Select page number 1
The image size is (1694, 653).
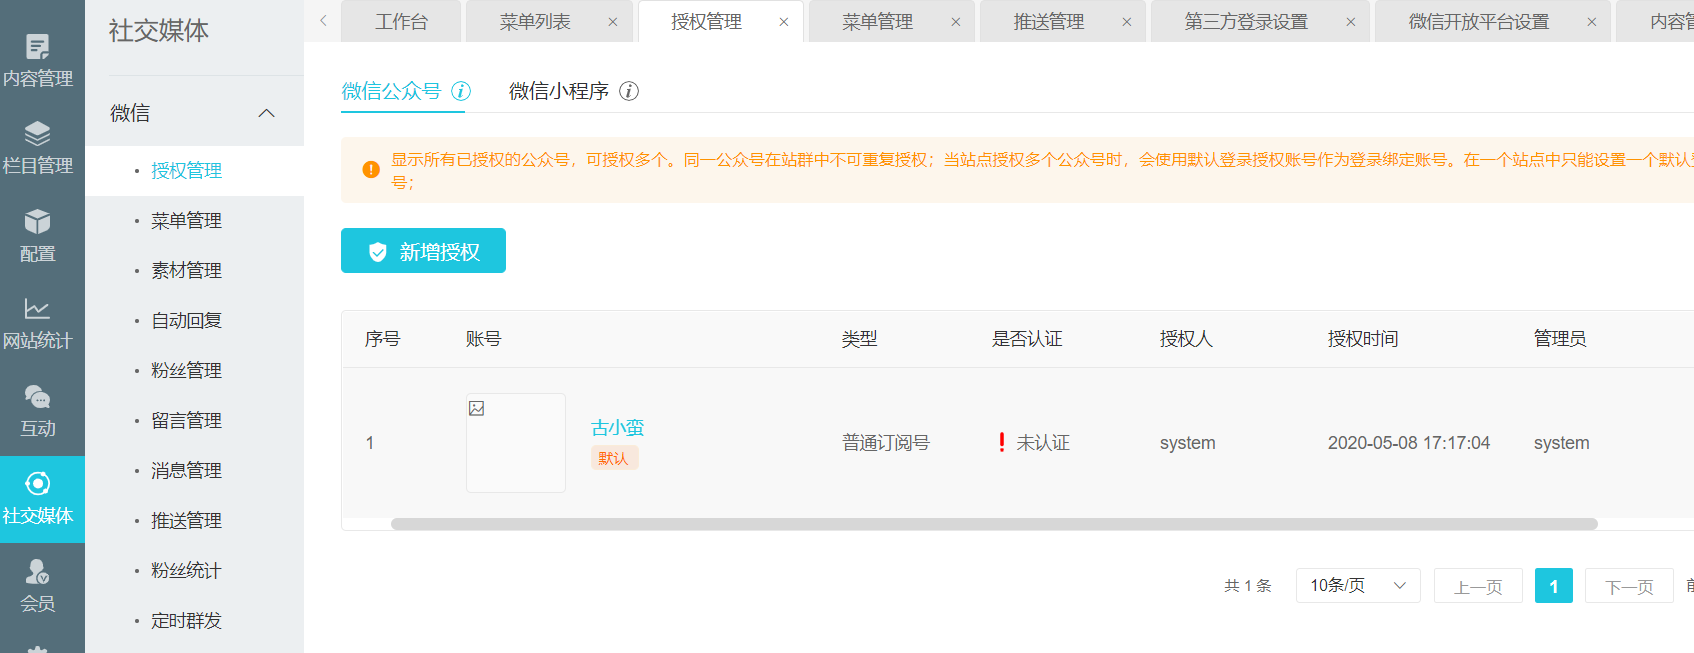point(1554,586)
